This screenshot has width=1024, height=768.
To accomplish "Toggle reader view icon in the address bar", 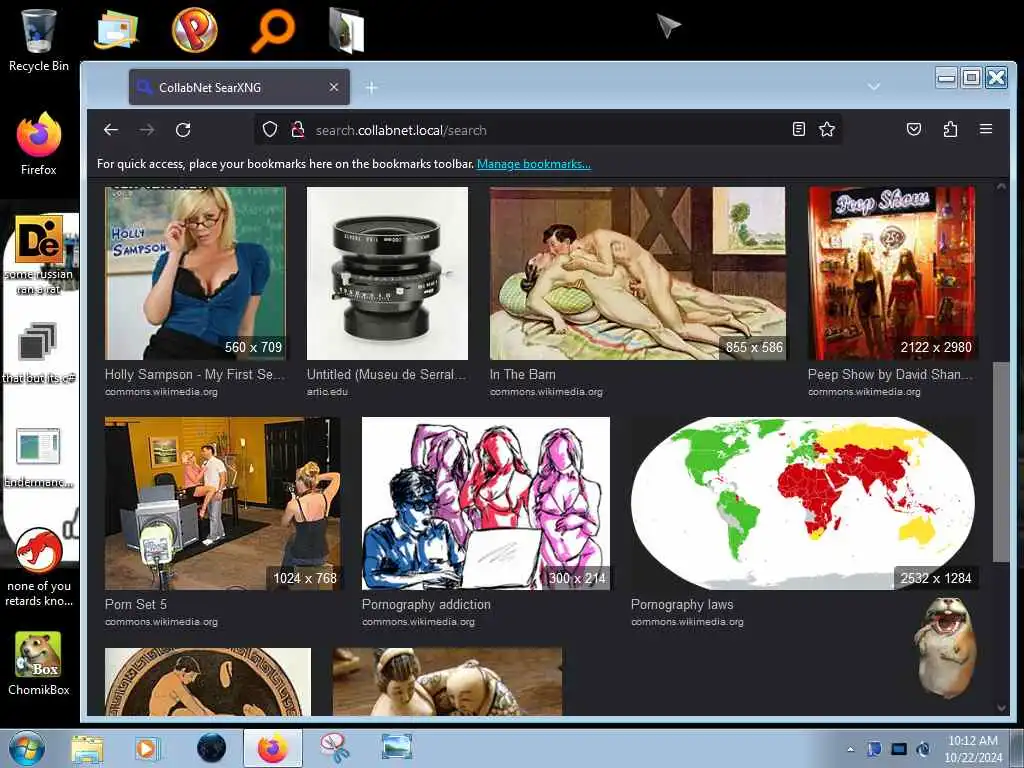I will [x=798, y=129].
